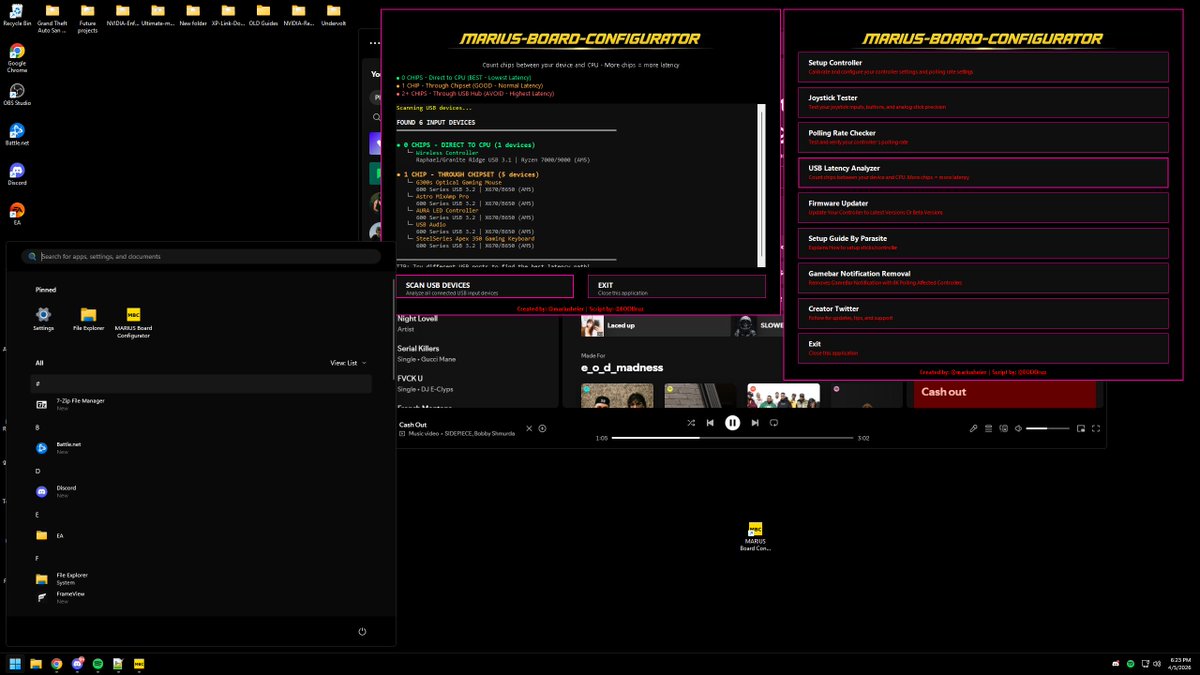1200x675 pixels.
Task: Open Battle.net from Start app list
Action: click(200, 448)
